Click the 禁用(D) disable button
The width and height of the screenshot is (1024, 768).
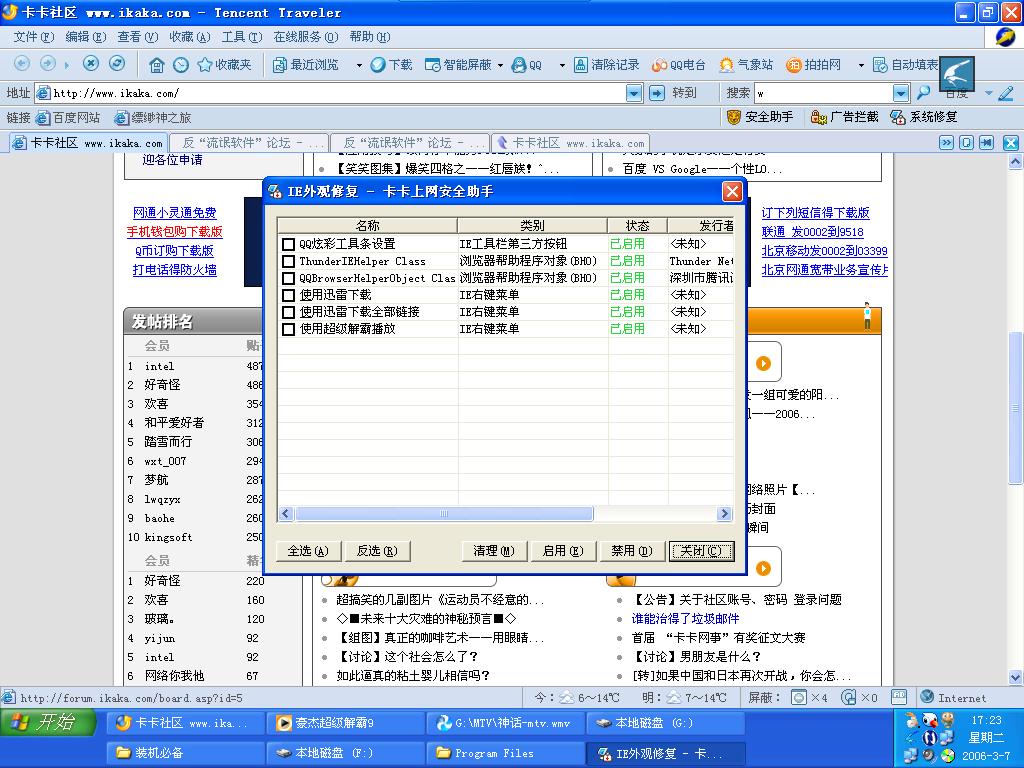[632, 551]
